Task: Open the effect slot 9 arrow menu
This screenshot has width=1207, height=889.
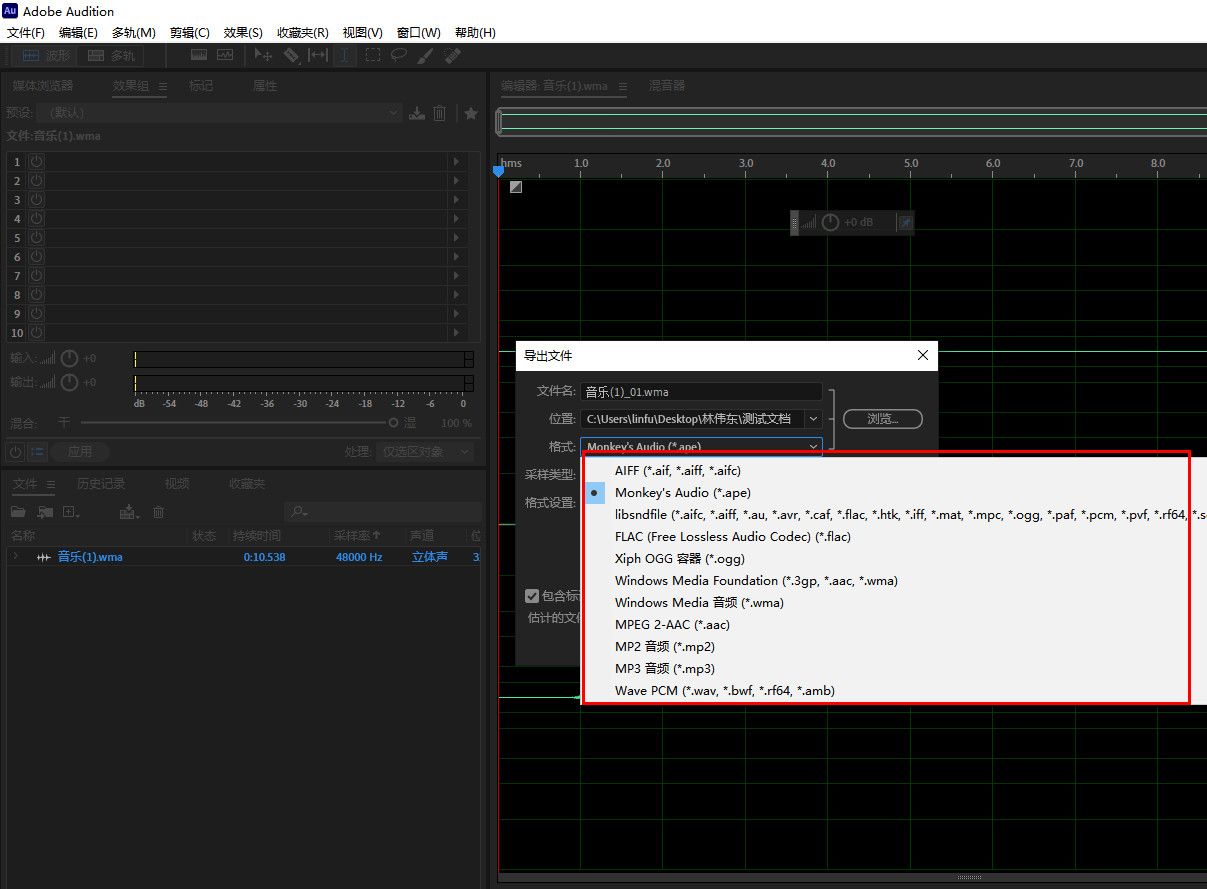Action: (457, 313)
